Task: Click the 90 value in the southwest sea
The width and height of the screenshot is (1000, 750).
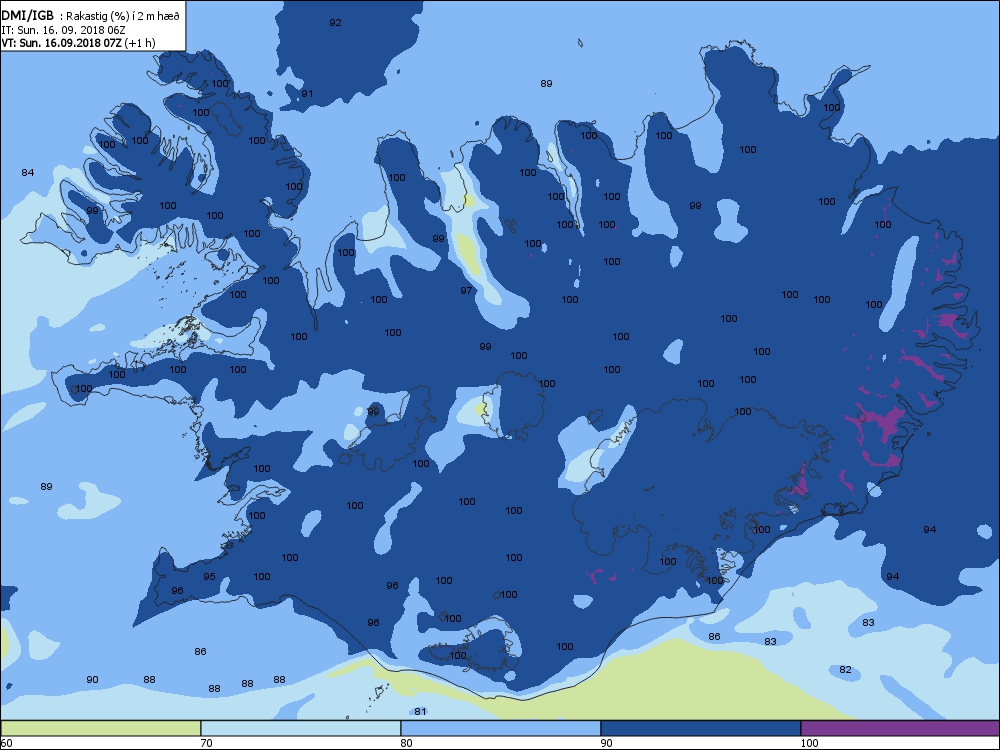Action: [x=92, y=679]
